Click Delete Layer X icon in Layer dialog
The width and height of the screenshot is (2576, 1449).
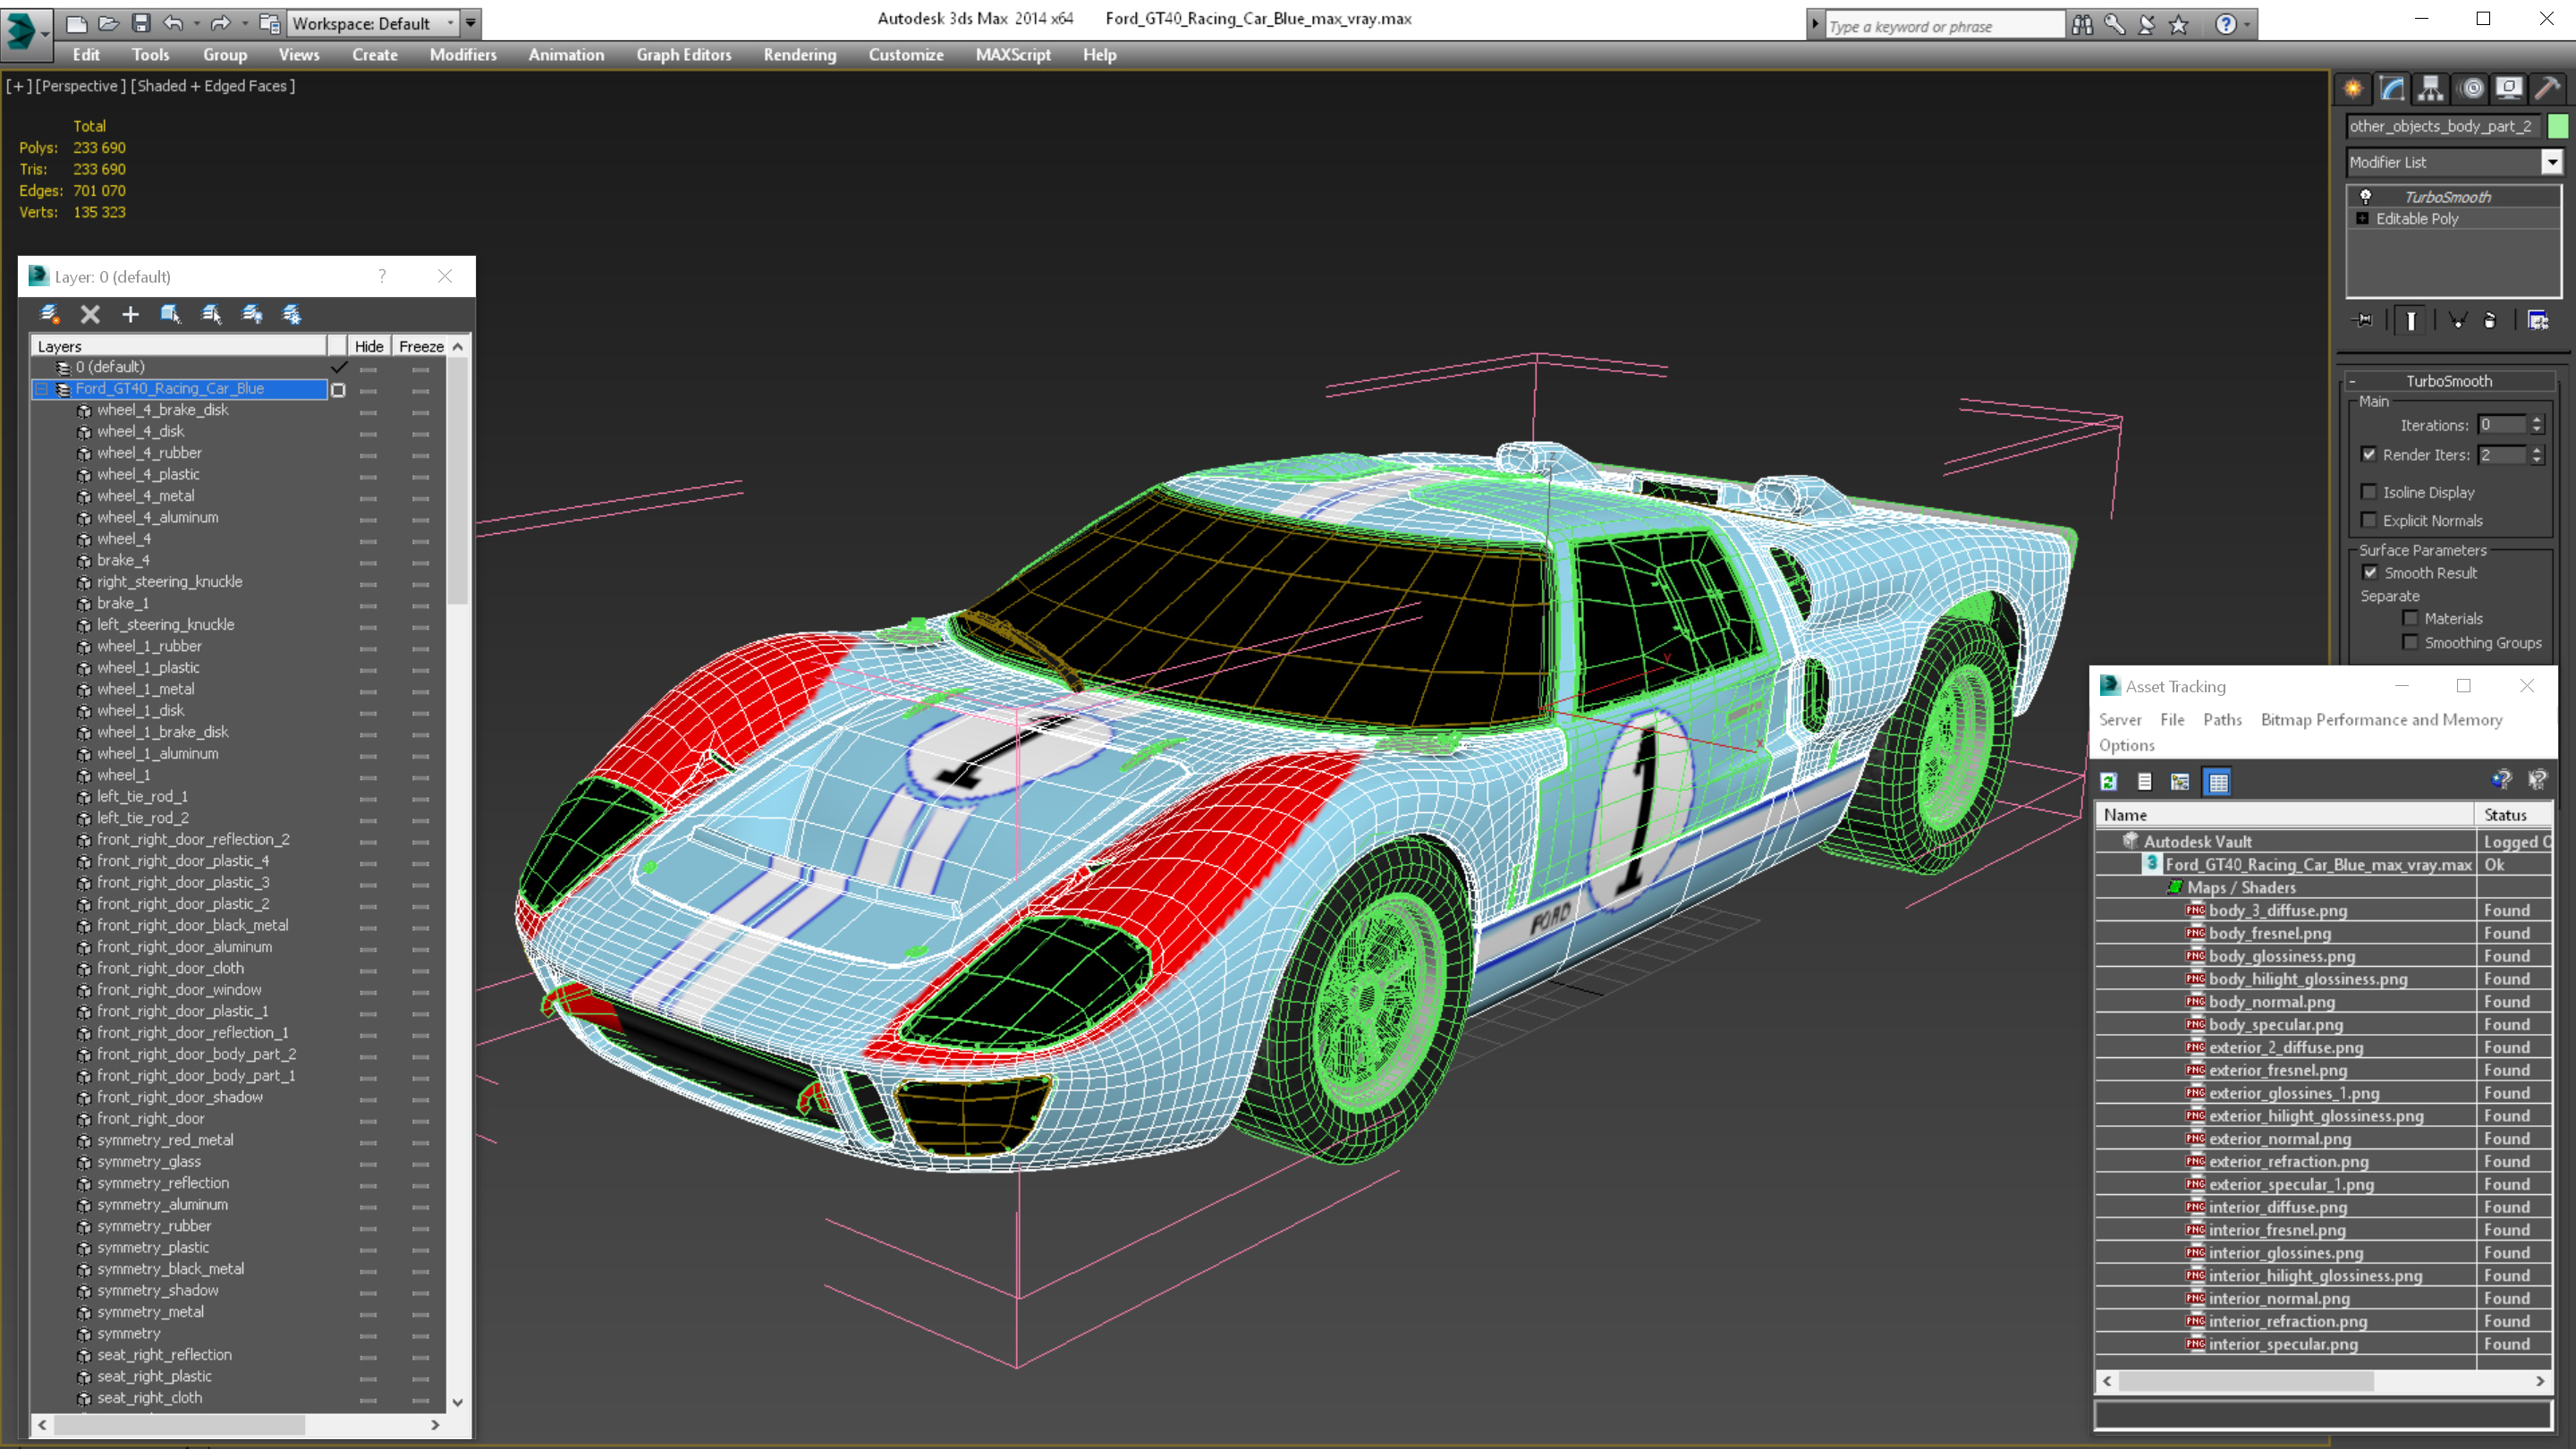click(90, 314)
